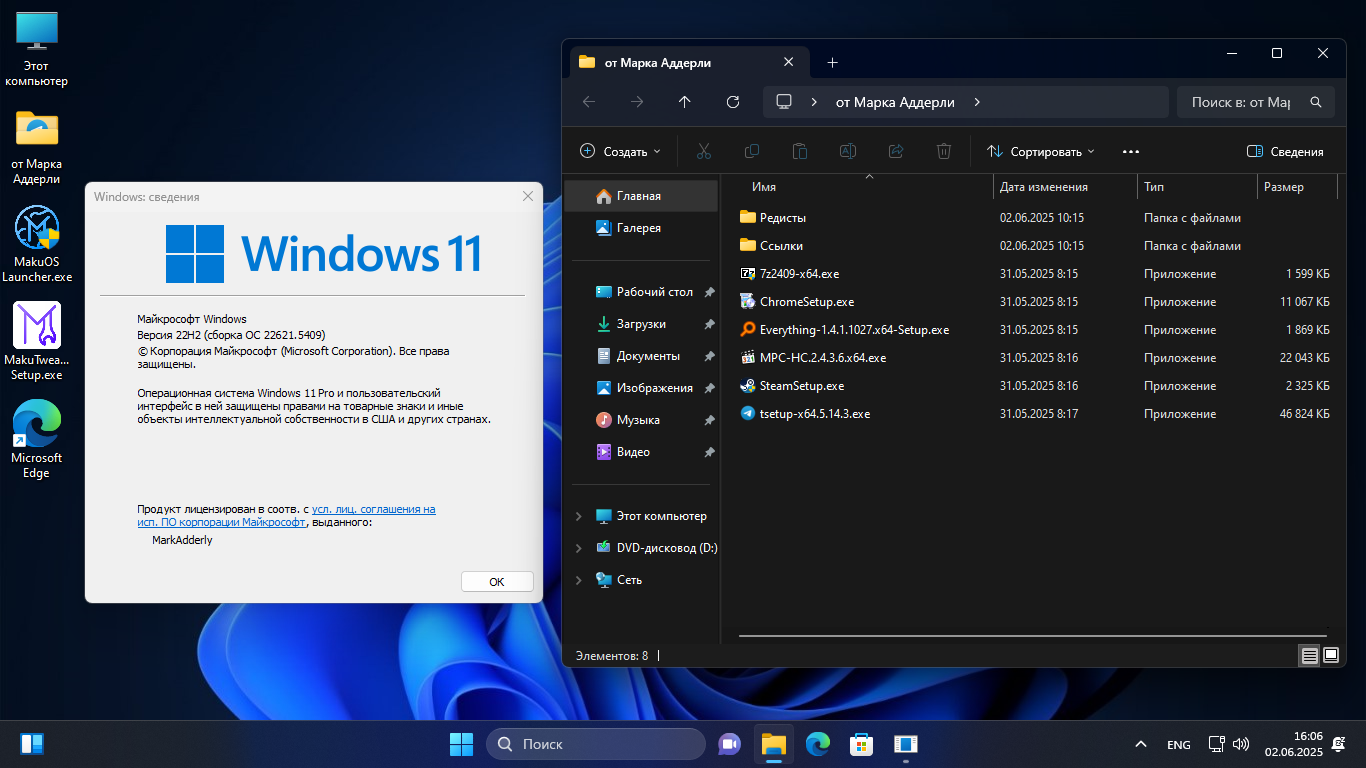Click the PC monitor icon in address bar
The width and height of the screenshot is (1366, 768).
[x=784, y=102]
